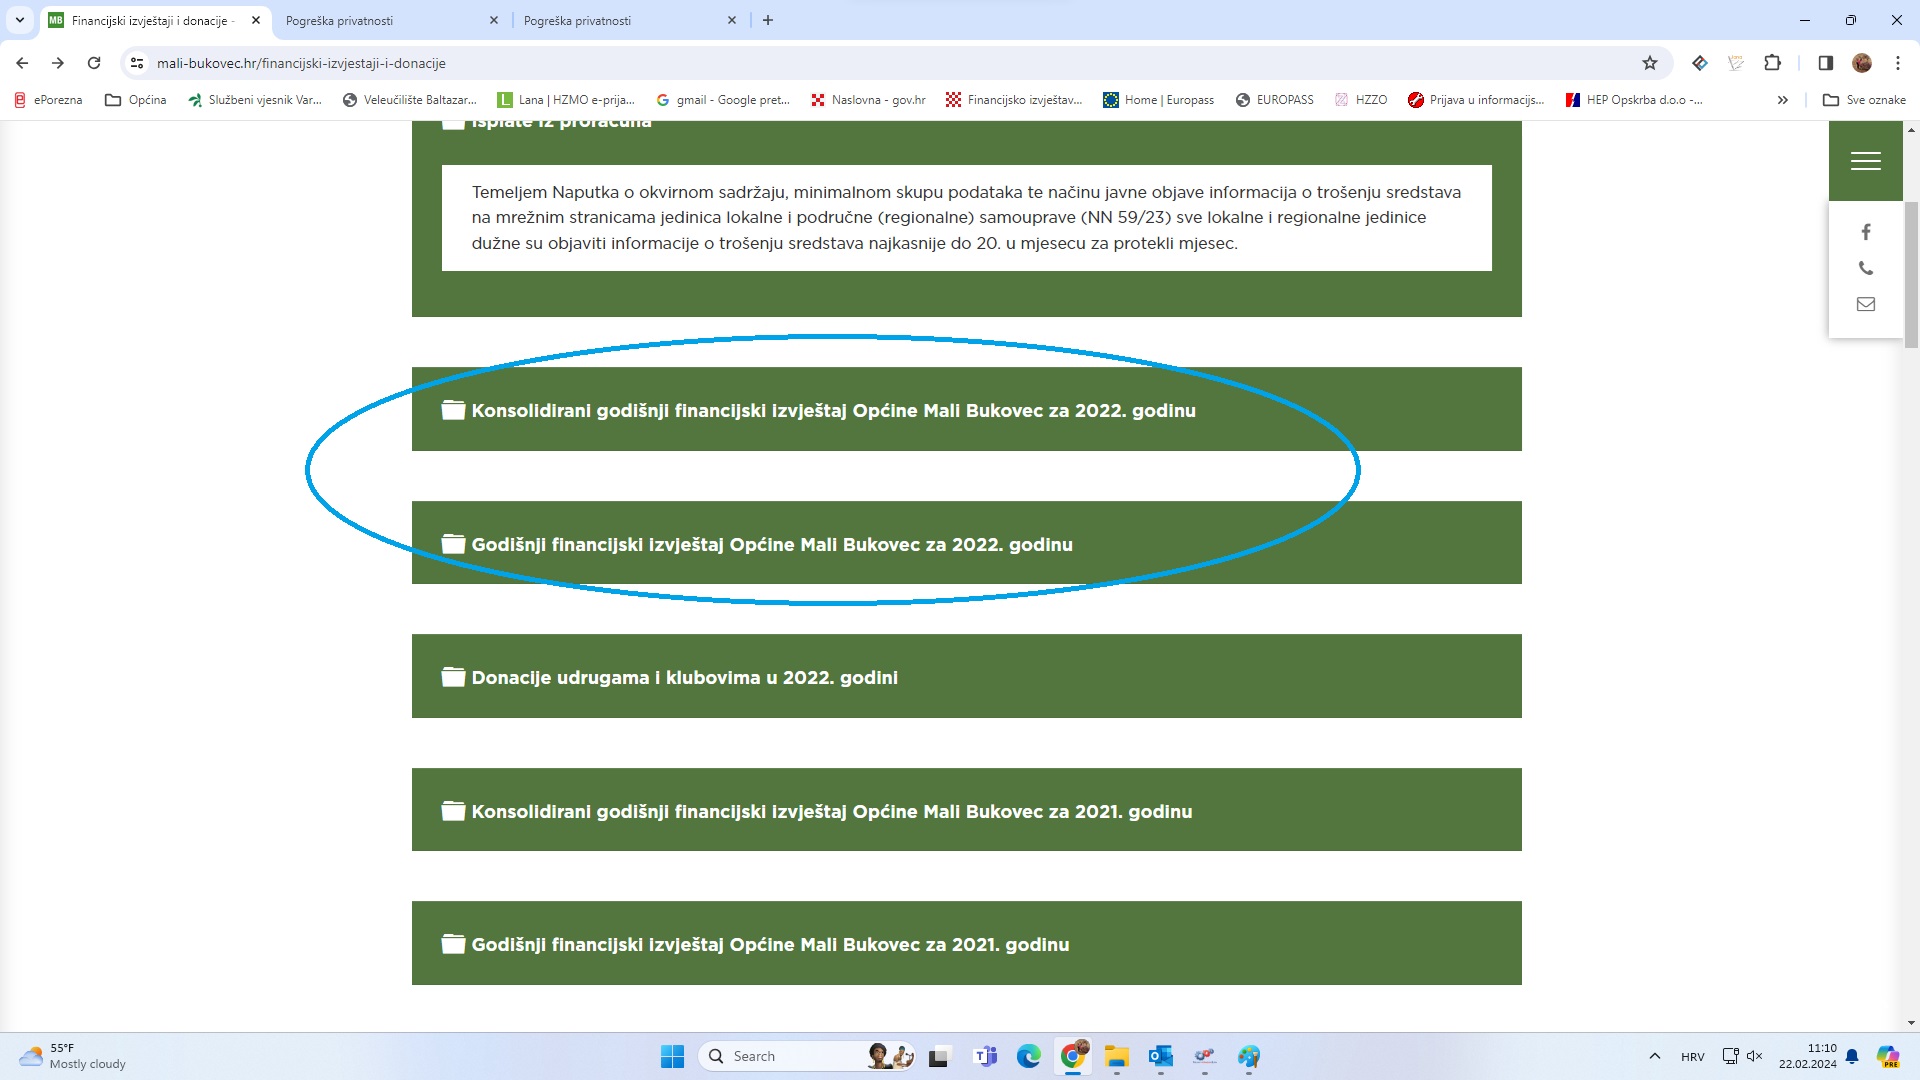Open the website hamburger menu
Viewport: 1920px width, 1080px height.
pos(1865,161)
